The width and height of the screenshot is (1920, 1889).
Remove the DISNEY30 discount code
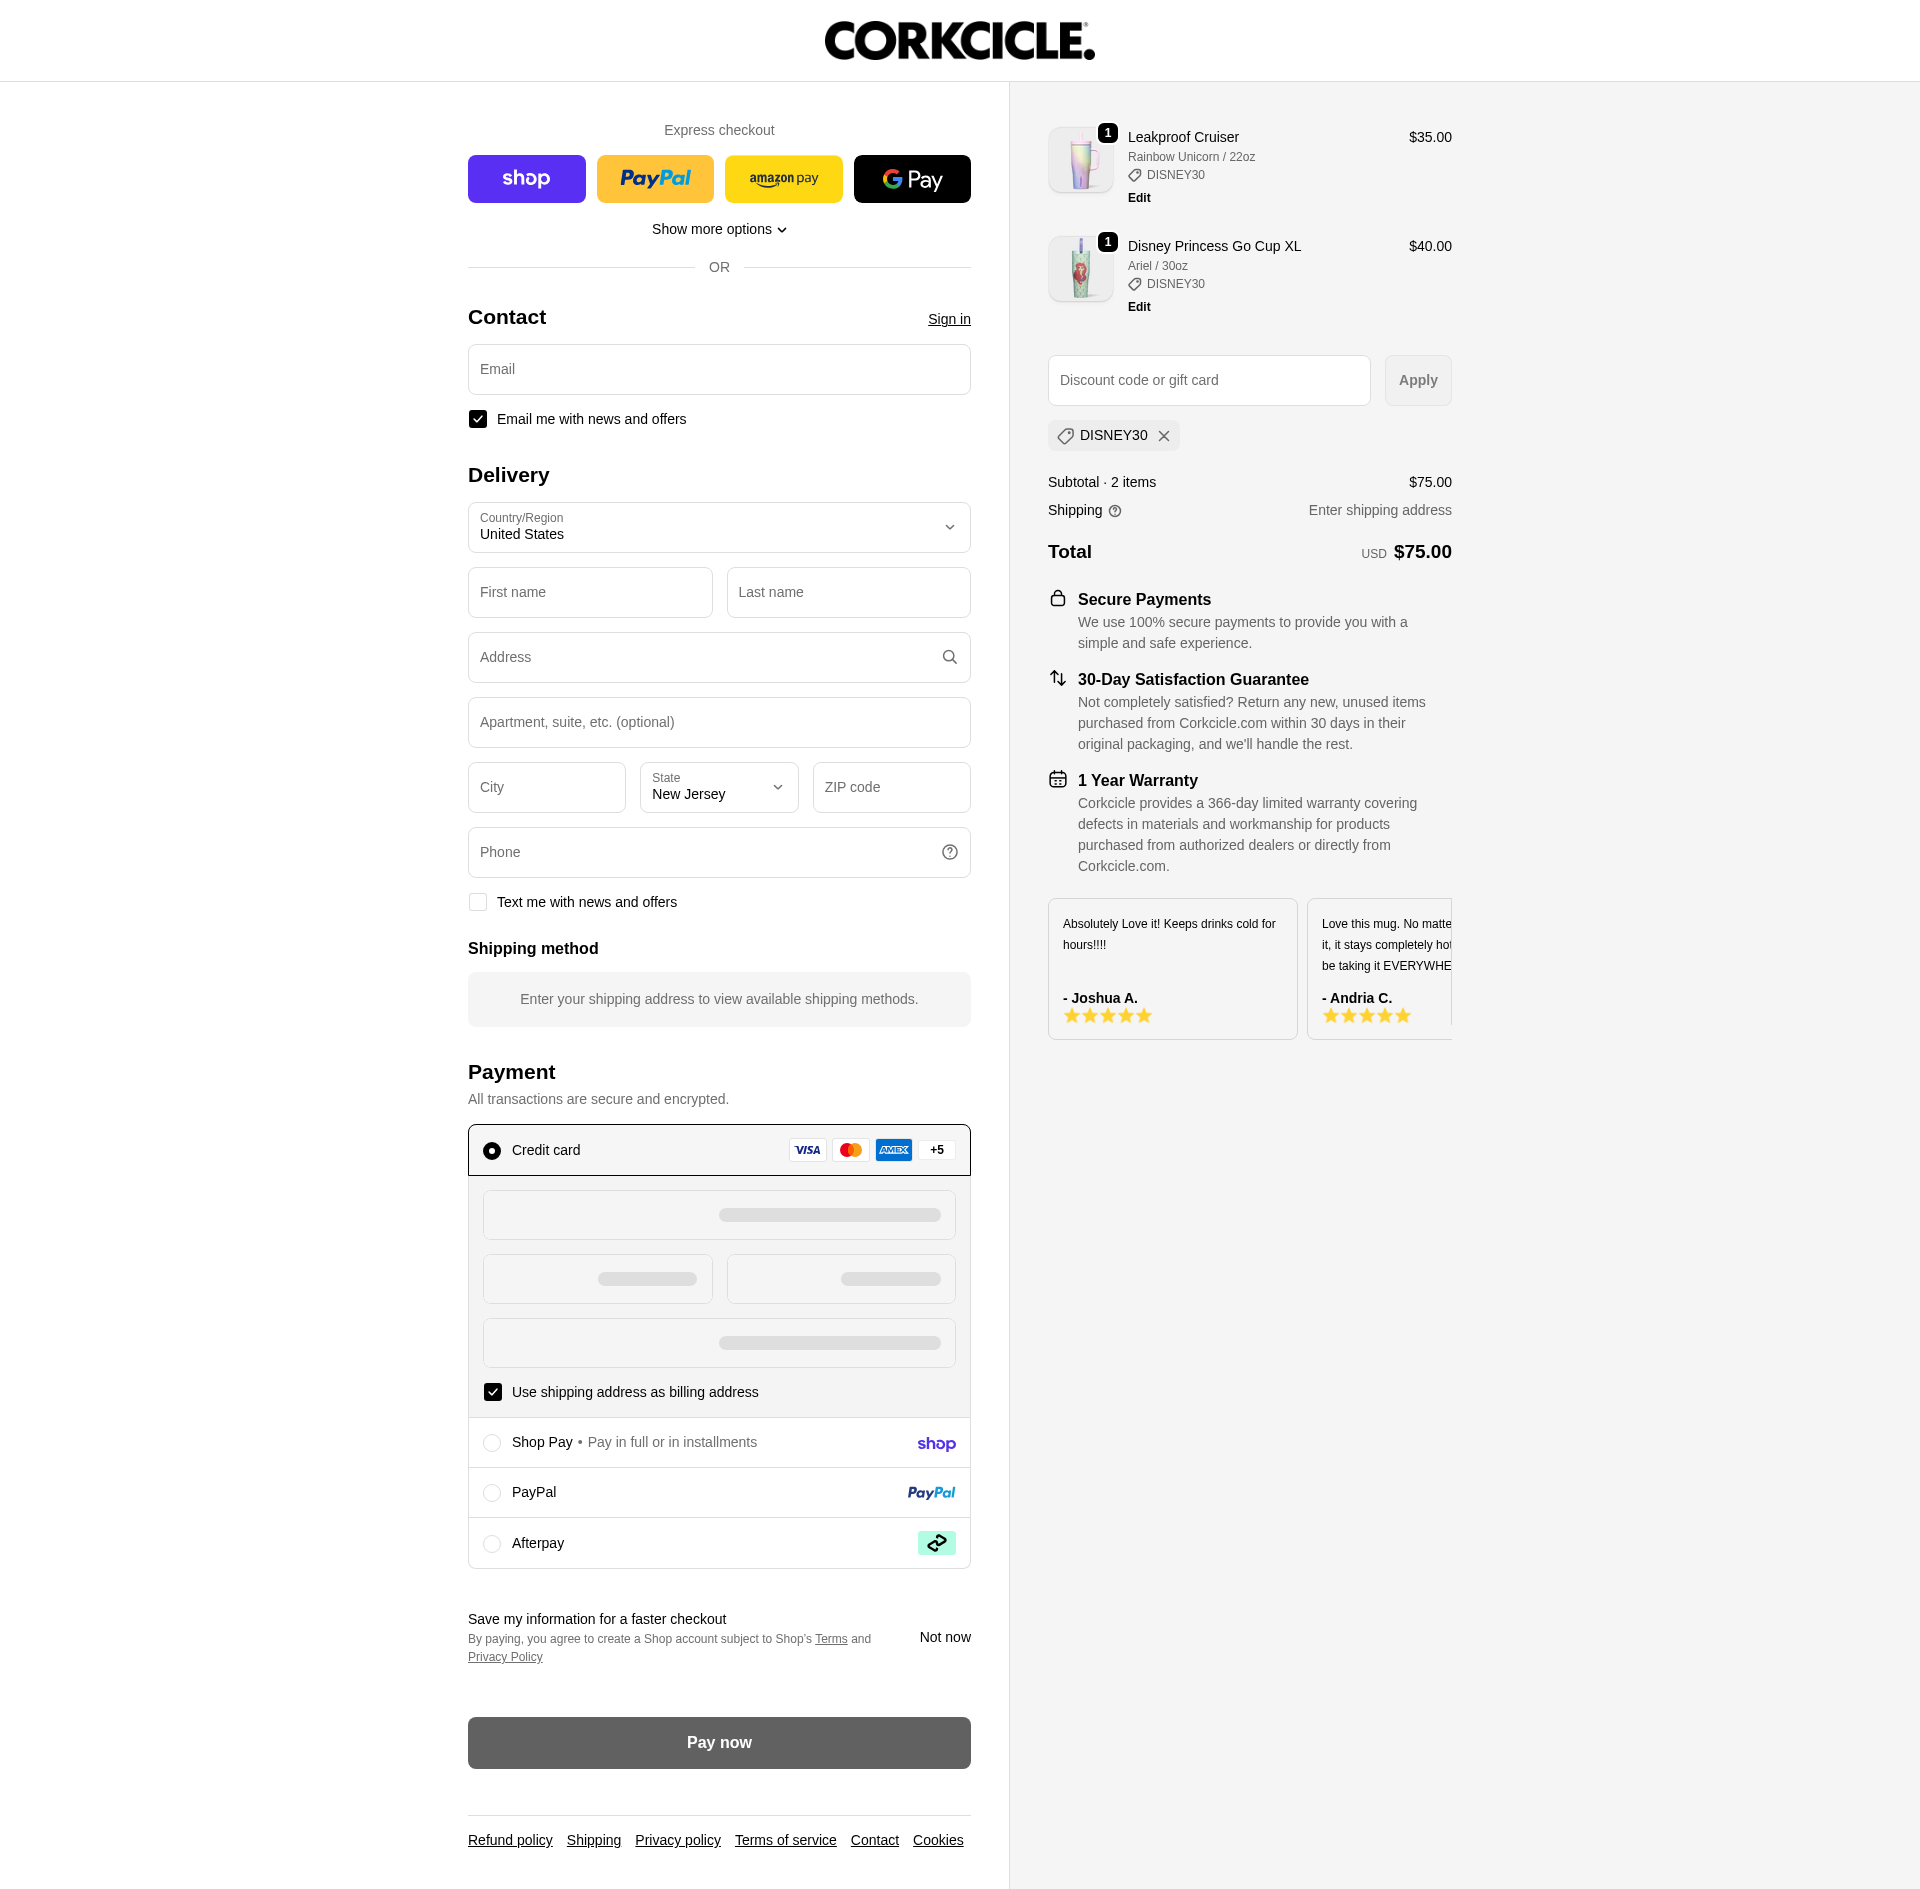(1164, 436)
